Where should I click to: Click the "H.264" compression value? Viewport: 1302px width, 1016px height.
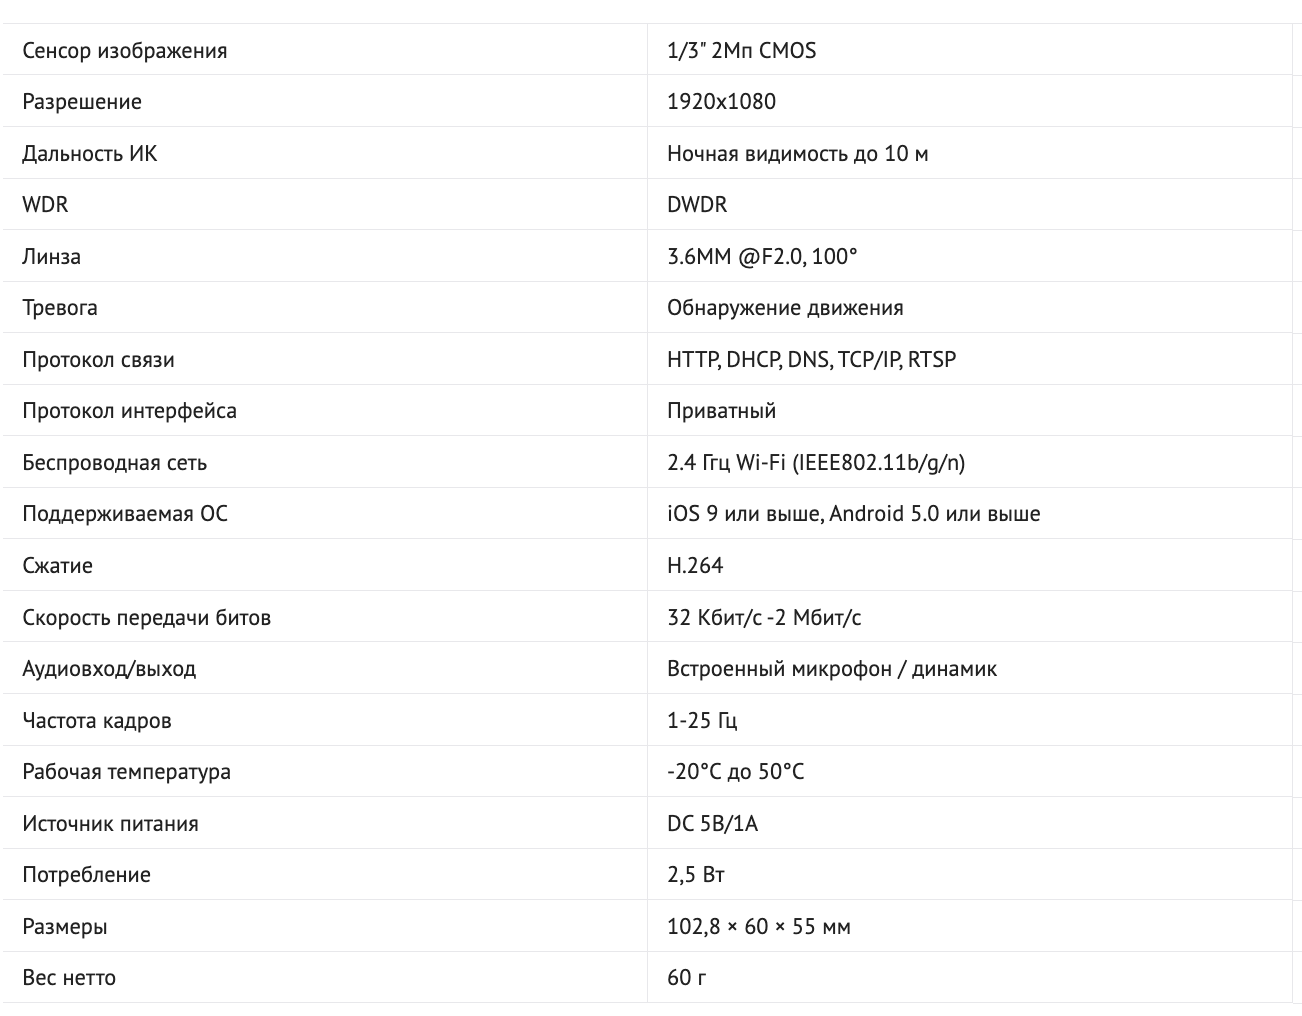(x=695, y=566)
